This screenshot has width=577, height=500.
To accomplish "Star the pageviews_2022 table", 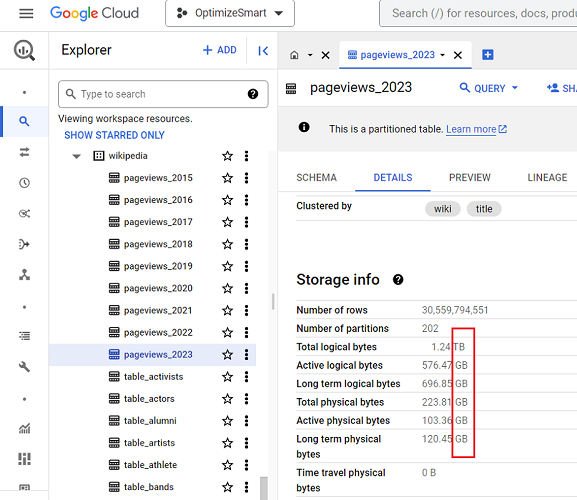I will click(x=227, y=333).
